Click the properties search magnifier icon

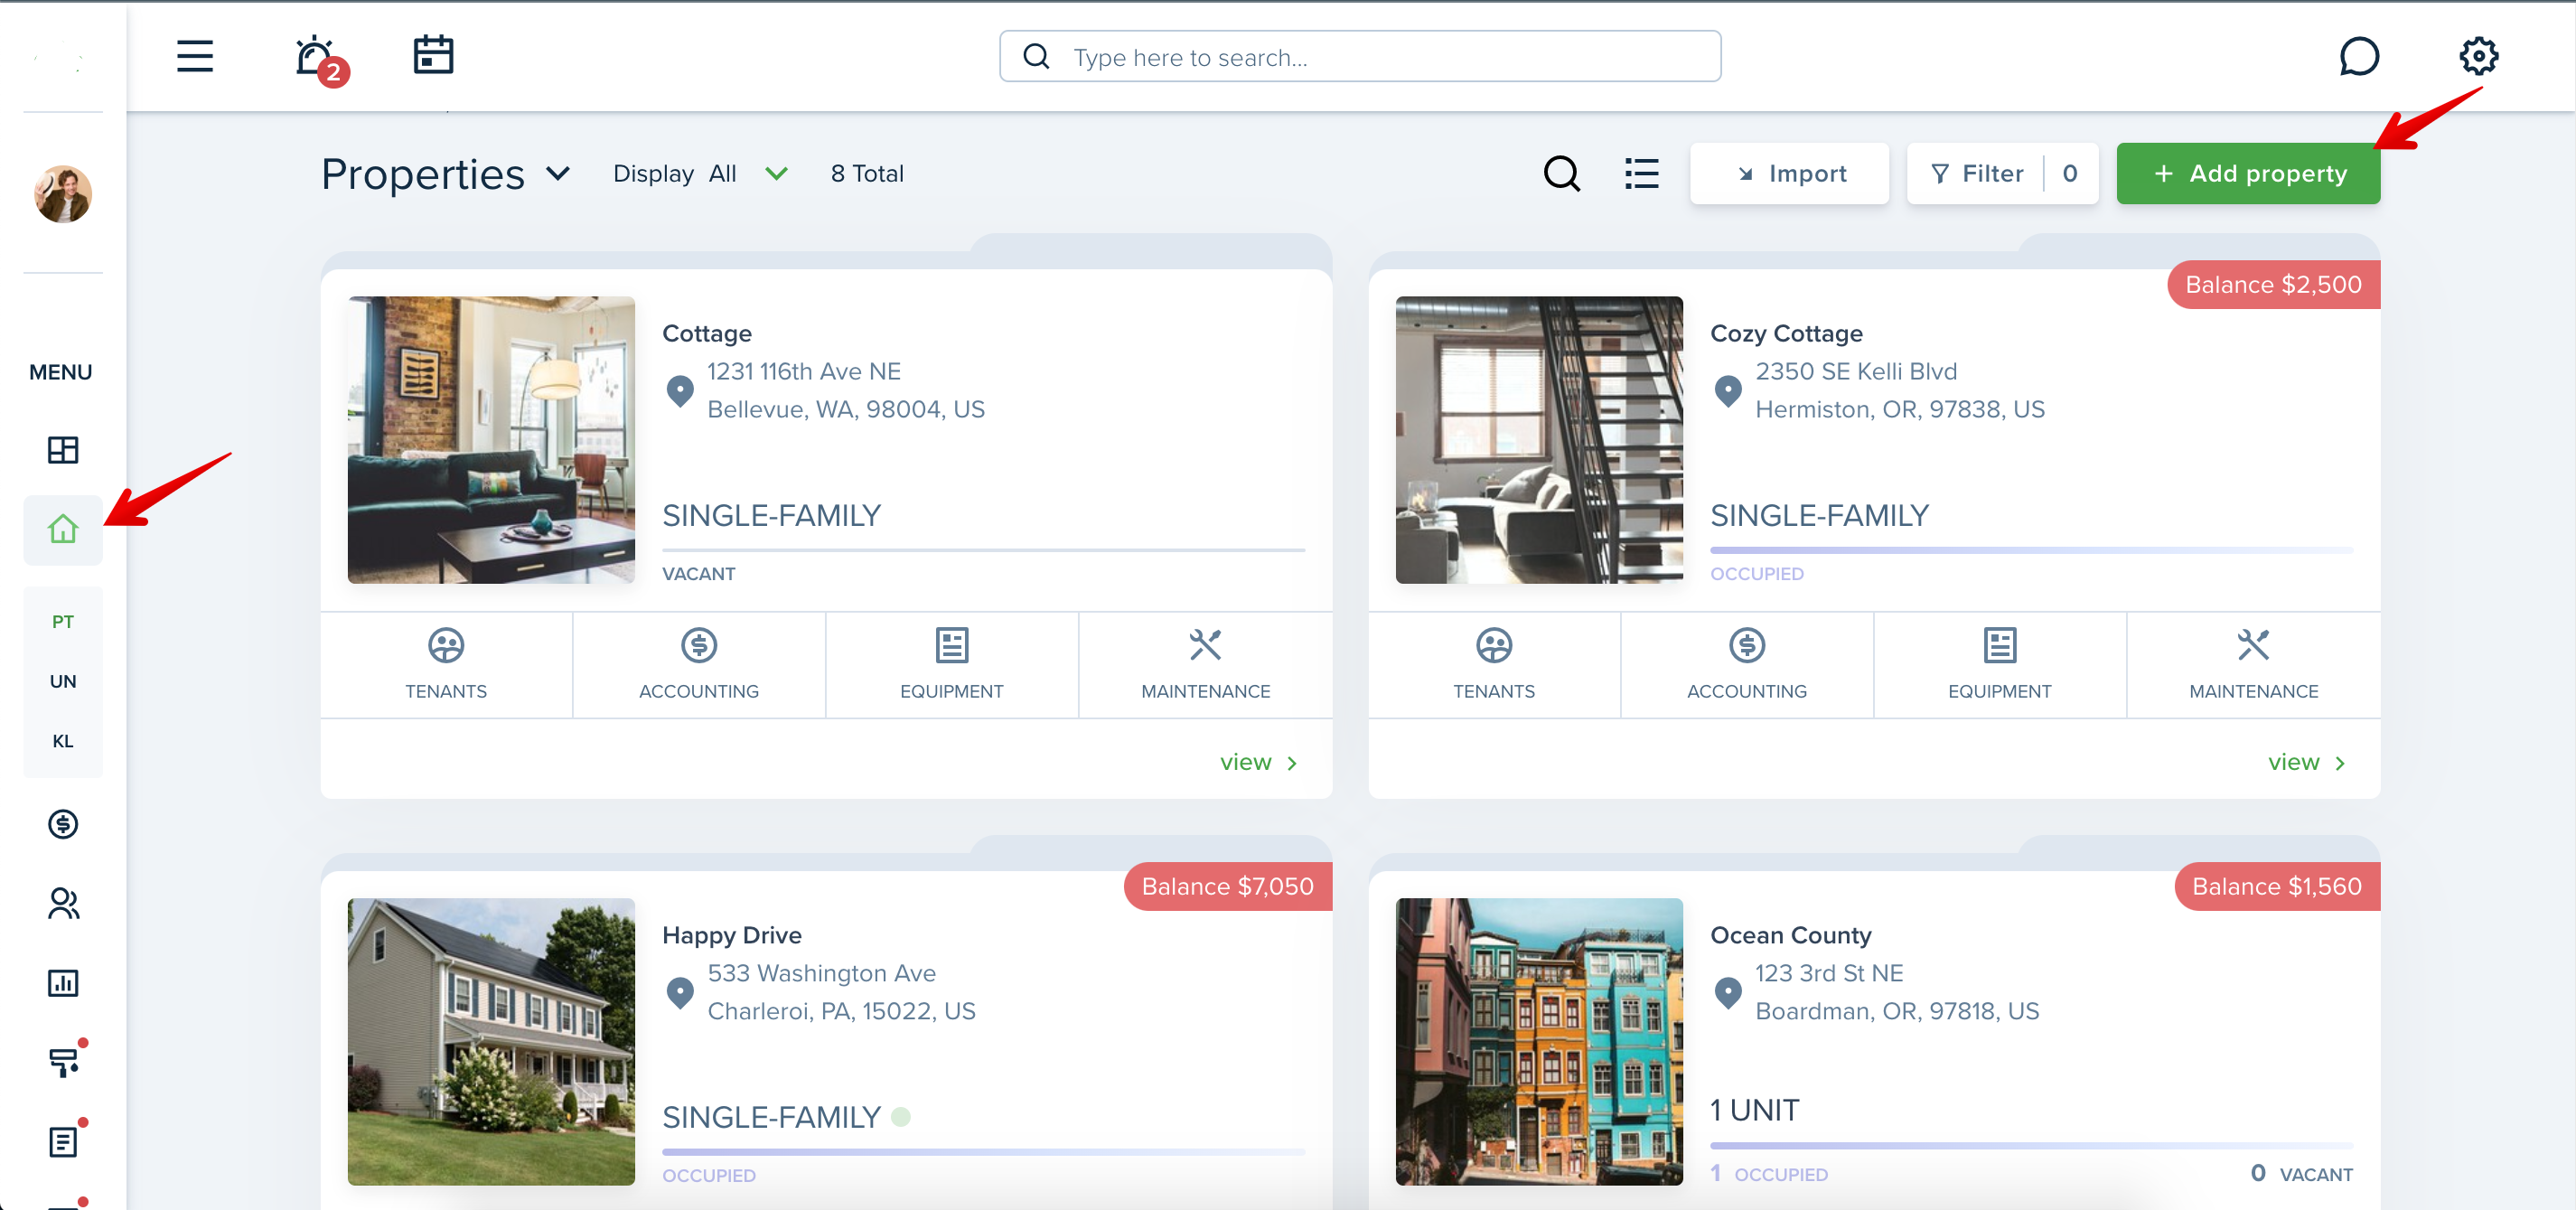[1562, 174]
